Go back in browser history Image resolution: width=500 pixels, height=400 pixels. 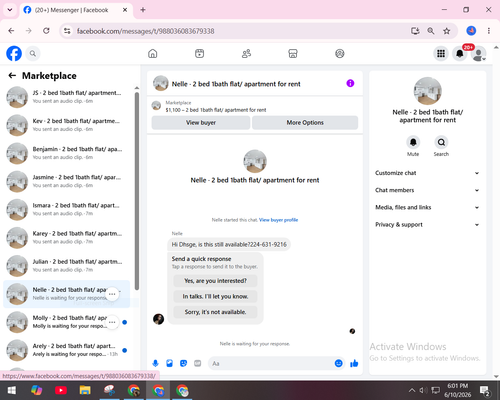point(11,31)
